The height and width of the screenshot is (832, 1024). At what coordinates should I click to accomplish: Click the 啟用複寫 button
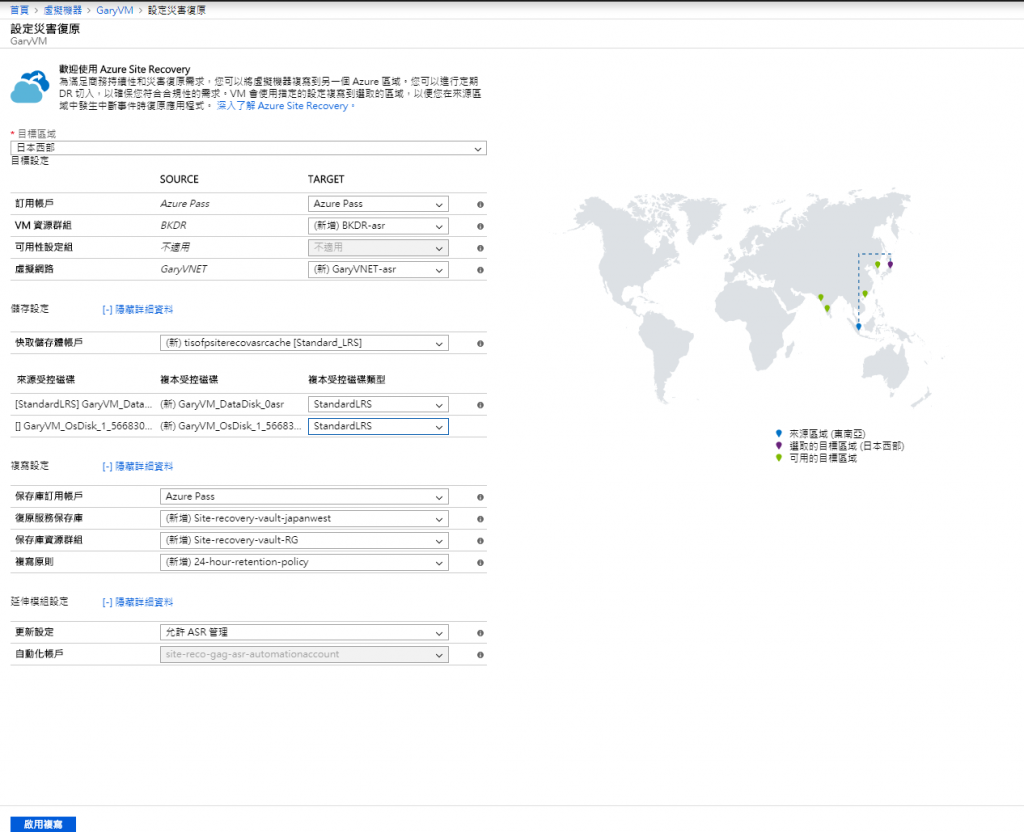click(x=43, y=824)
